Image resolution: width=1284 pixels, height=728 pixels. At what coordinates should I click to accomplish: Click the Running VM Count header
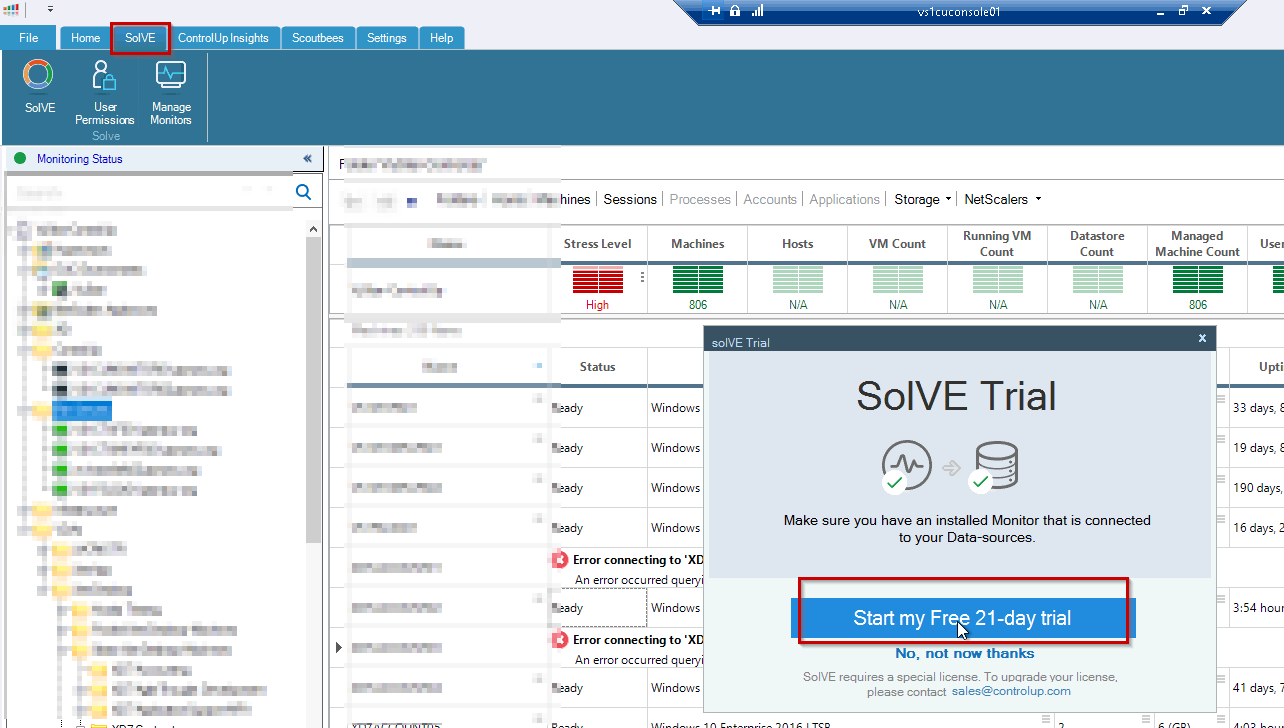998,244
